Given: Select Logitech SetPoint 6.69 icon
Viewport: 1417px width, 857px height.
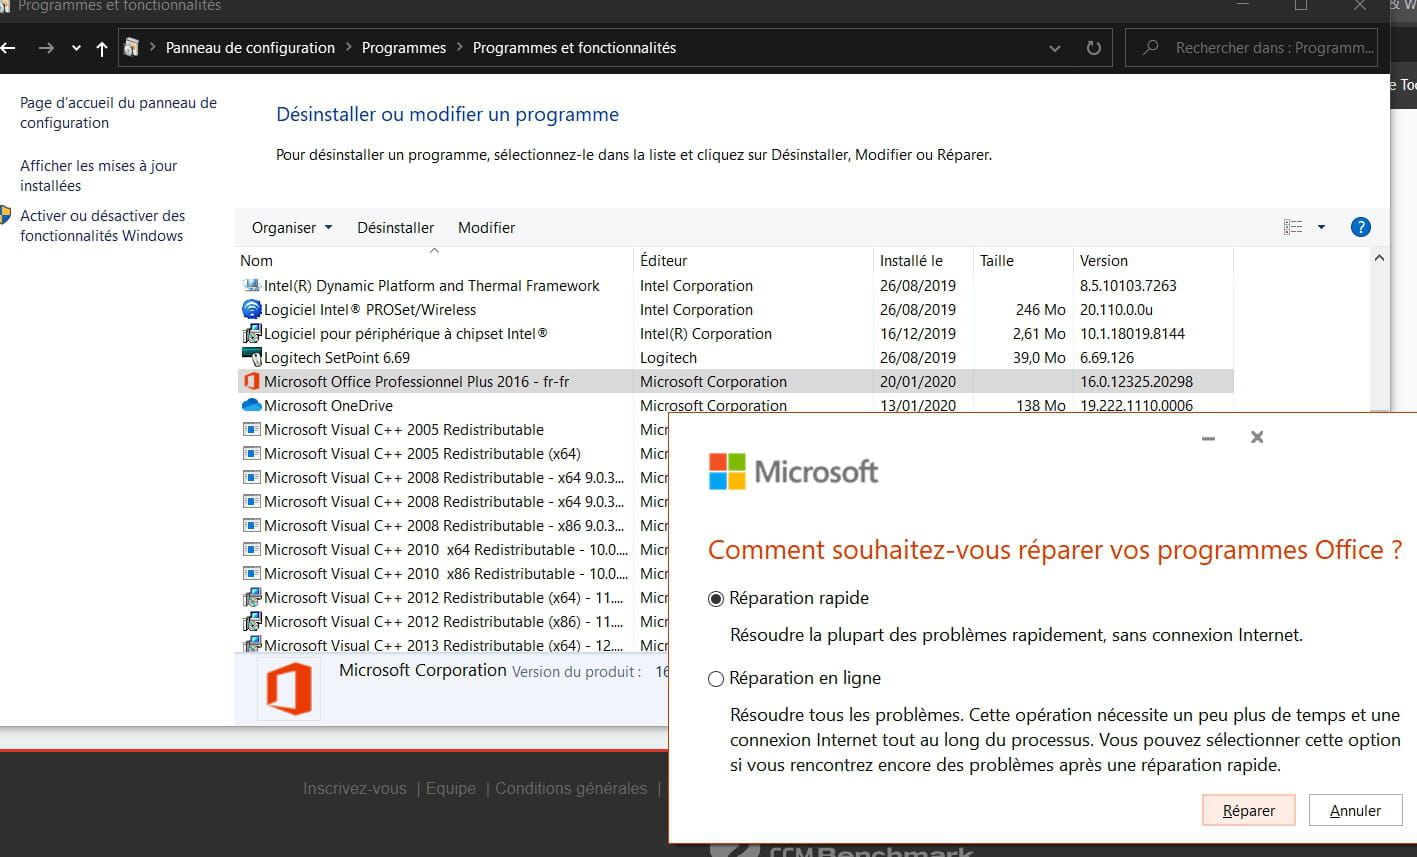Looking at the screenshot, I should pos(252,358).
